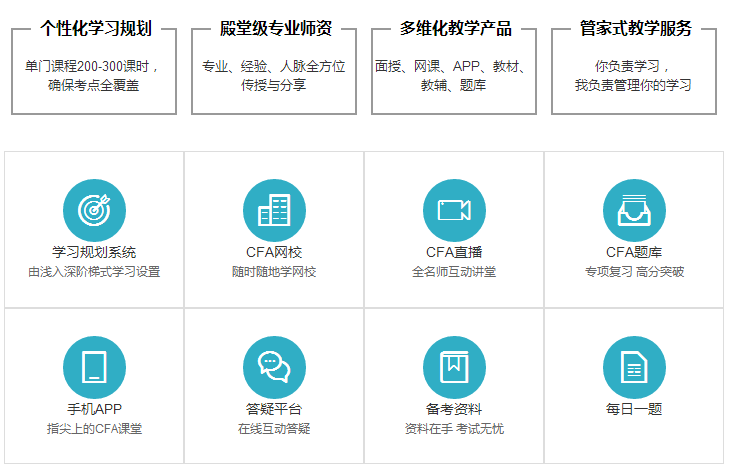Select the 殿堂级专业师资 heading
The image size is (729, 464).
point(274,28)
